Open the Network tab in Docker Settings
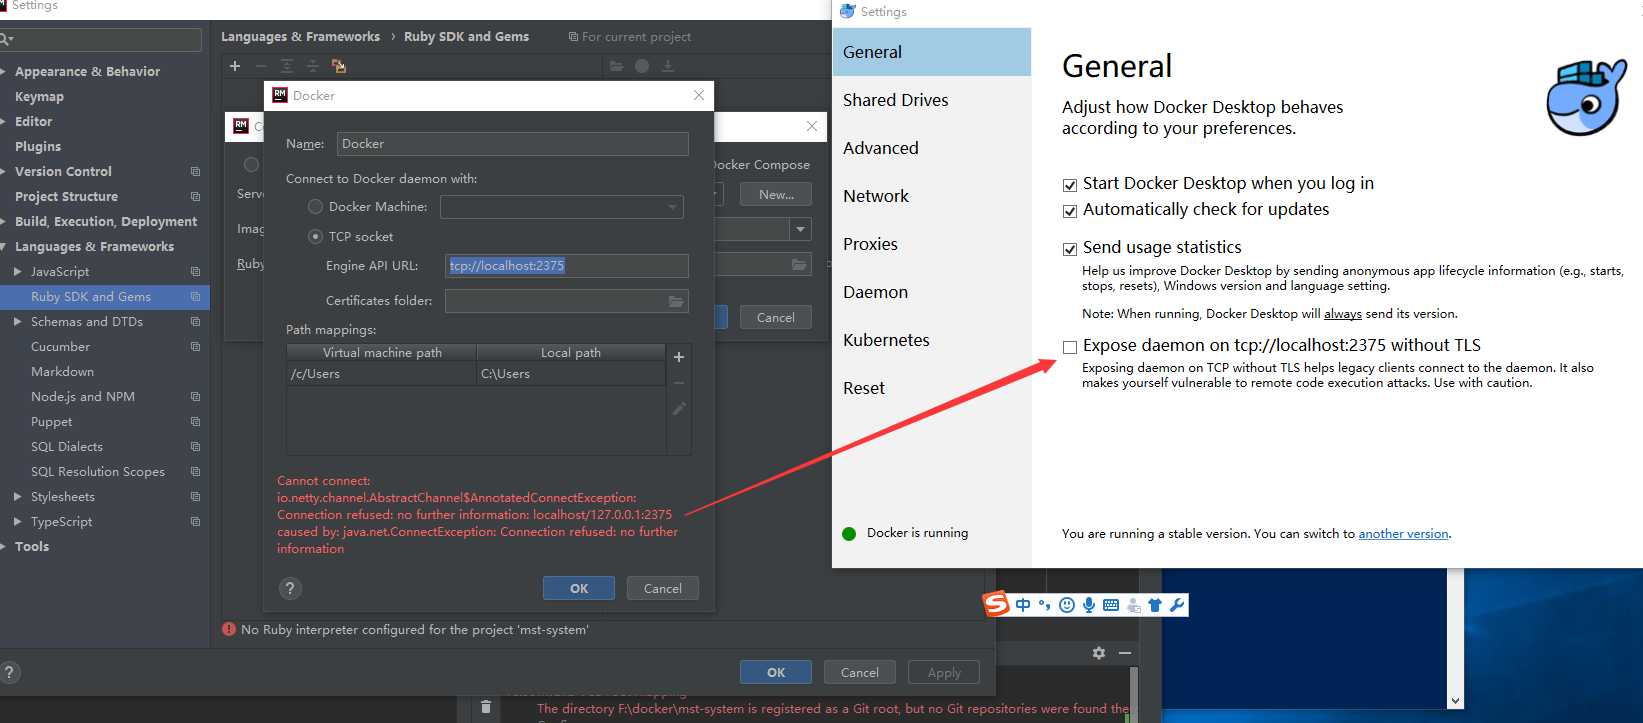This screenshot has width=1643, height=723. click(x=931, y=196)
